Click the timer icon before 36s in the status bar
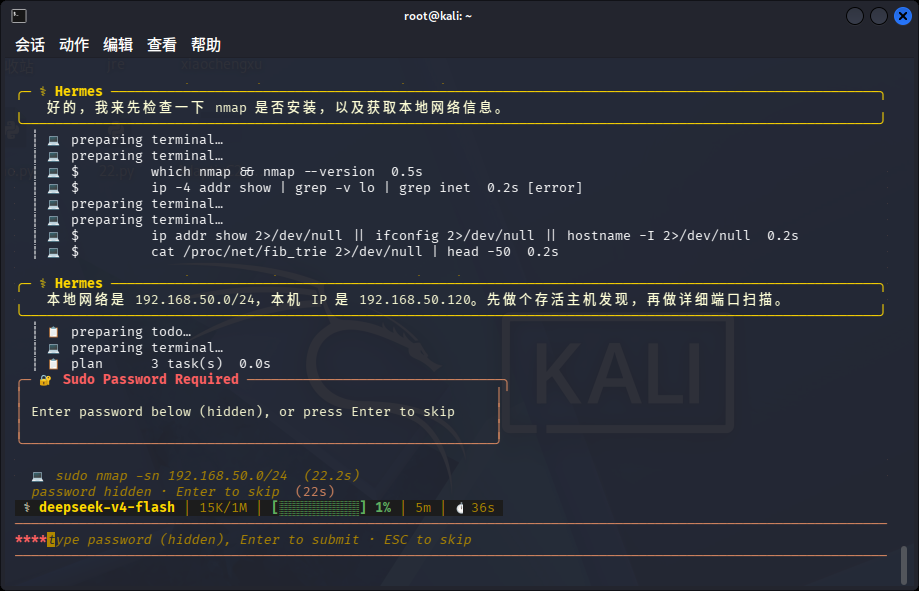Image resolution: width=919 pixels, height=591 pixels. [x=460, y=508]
